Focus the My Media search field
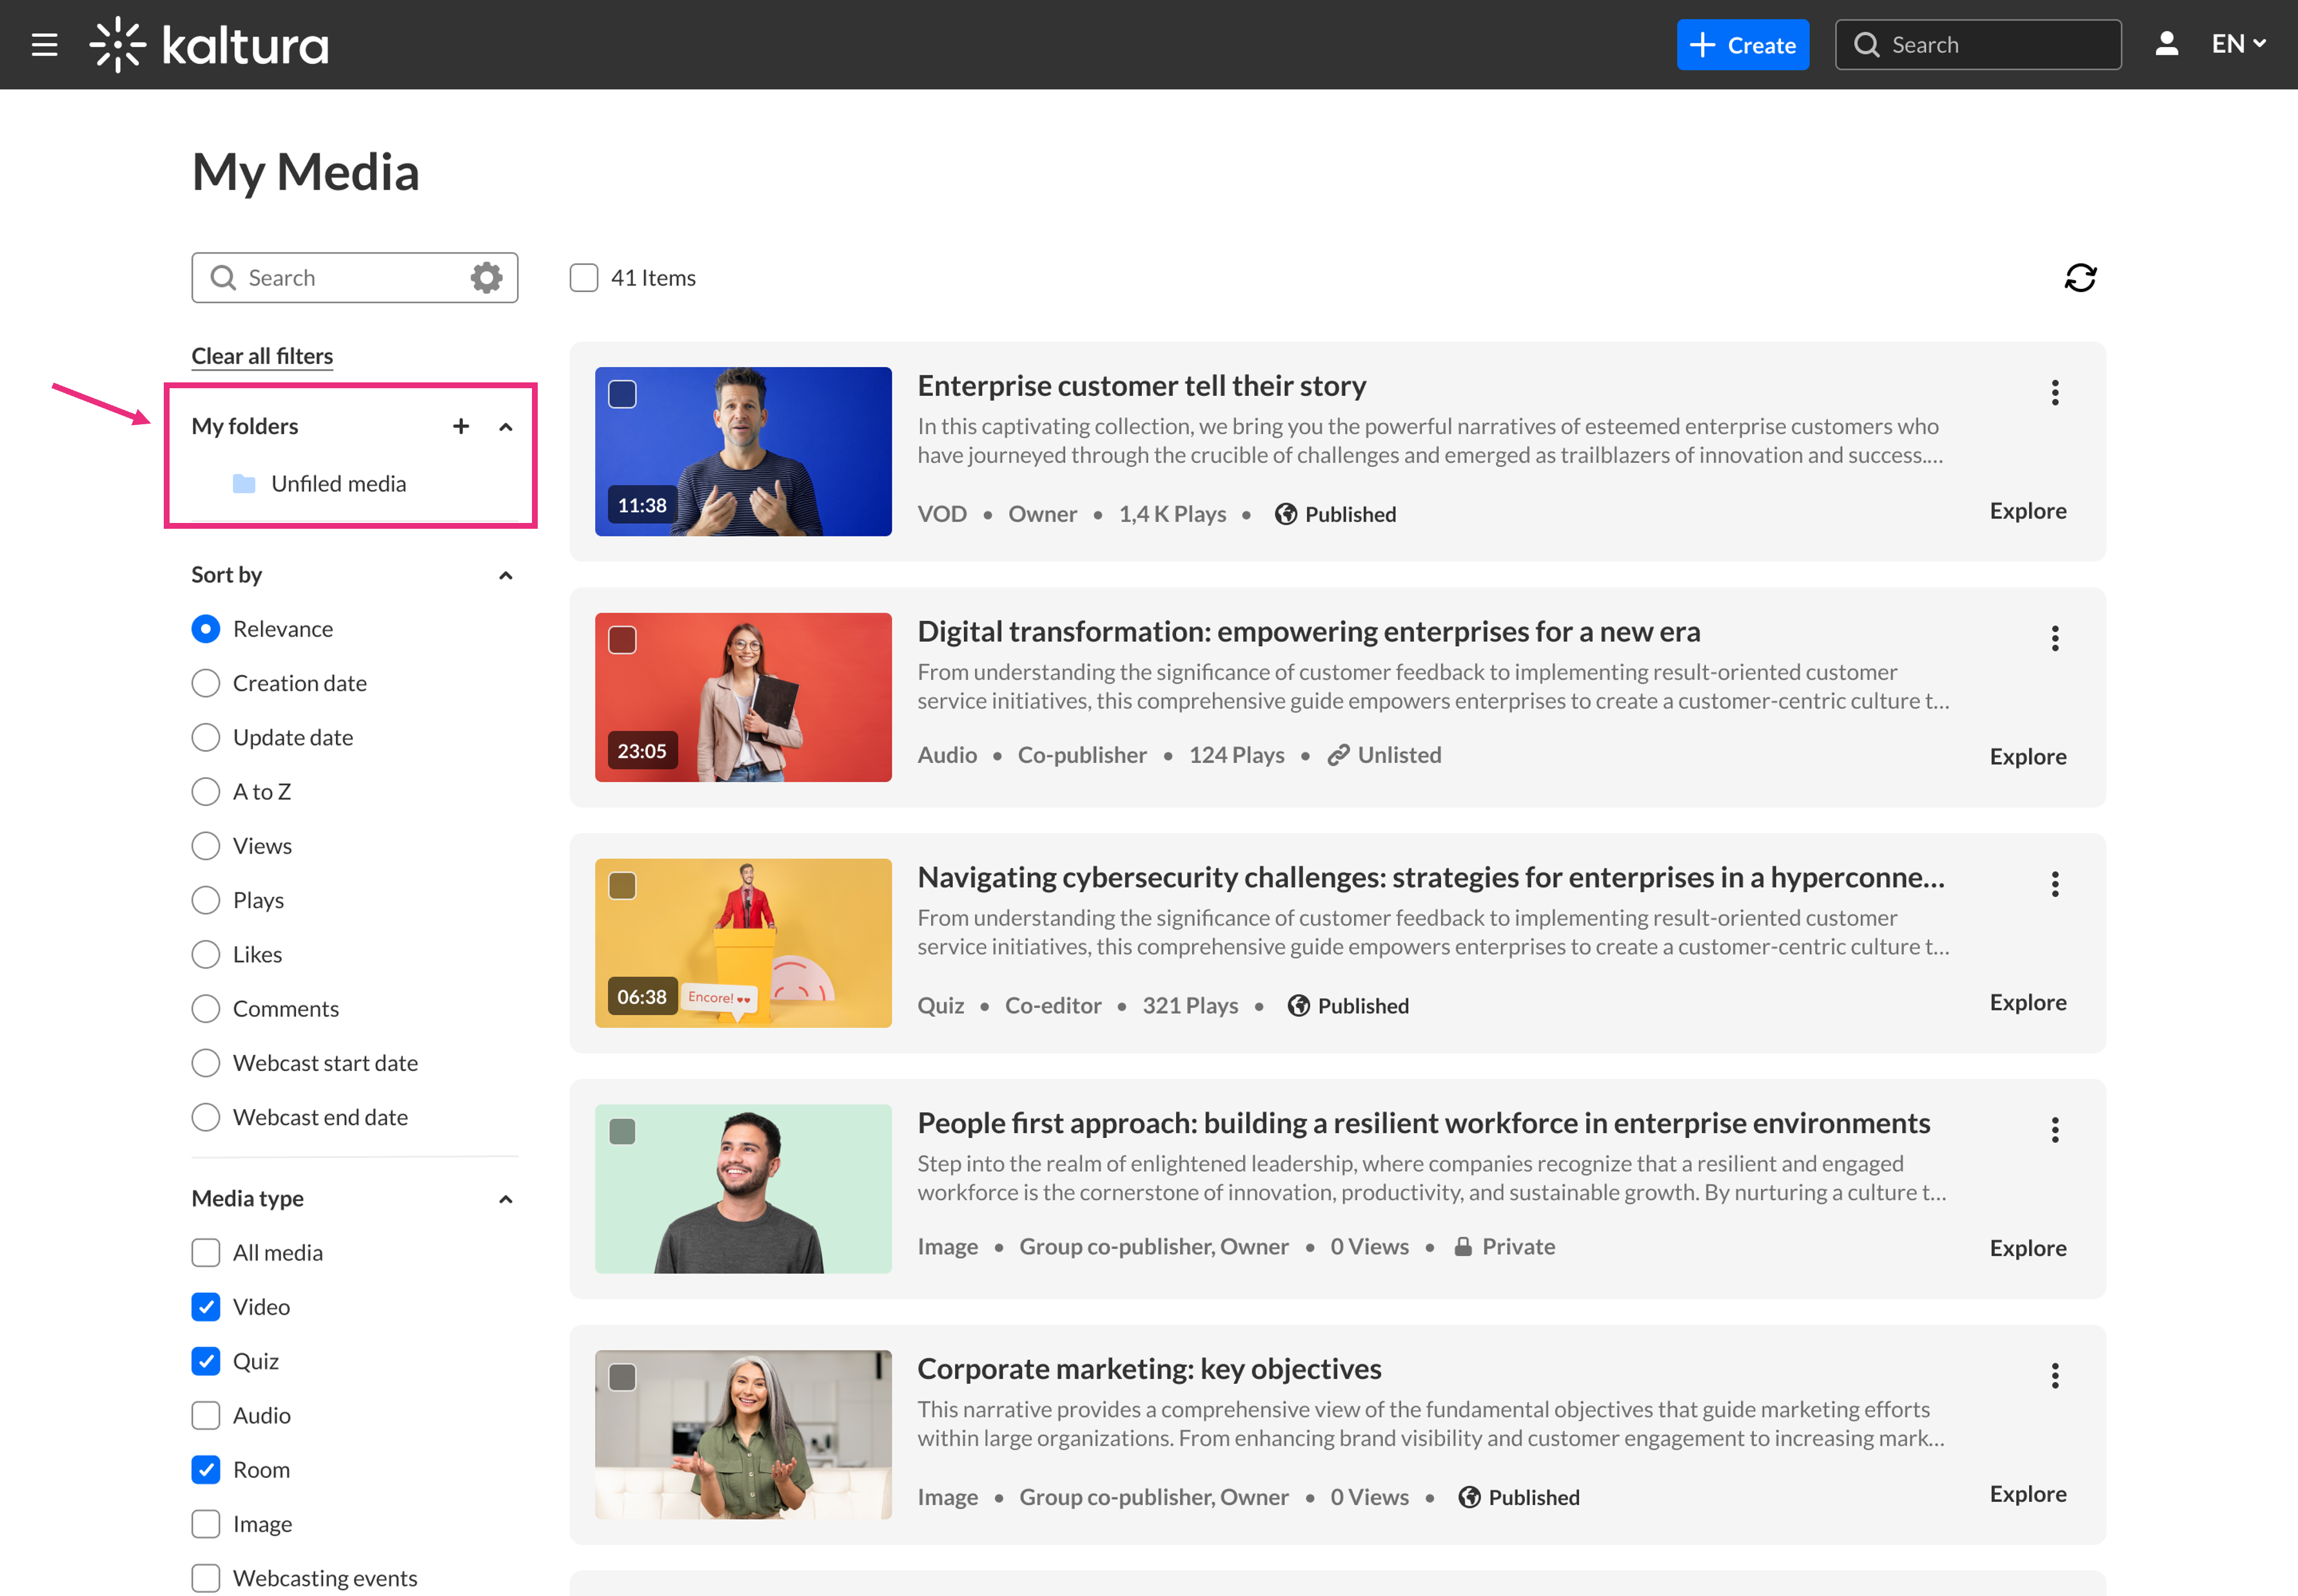 click(350, 278)
